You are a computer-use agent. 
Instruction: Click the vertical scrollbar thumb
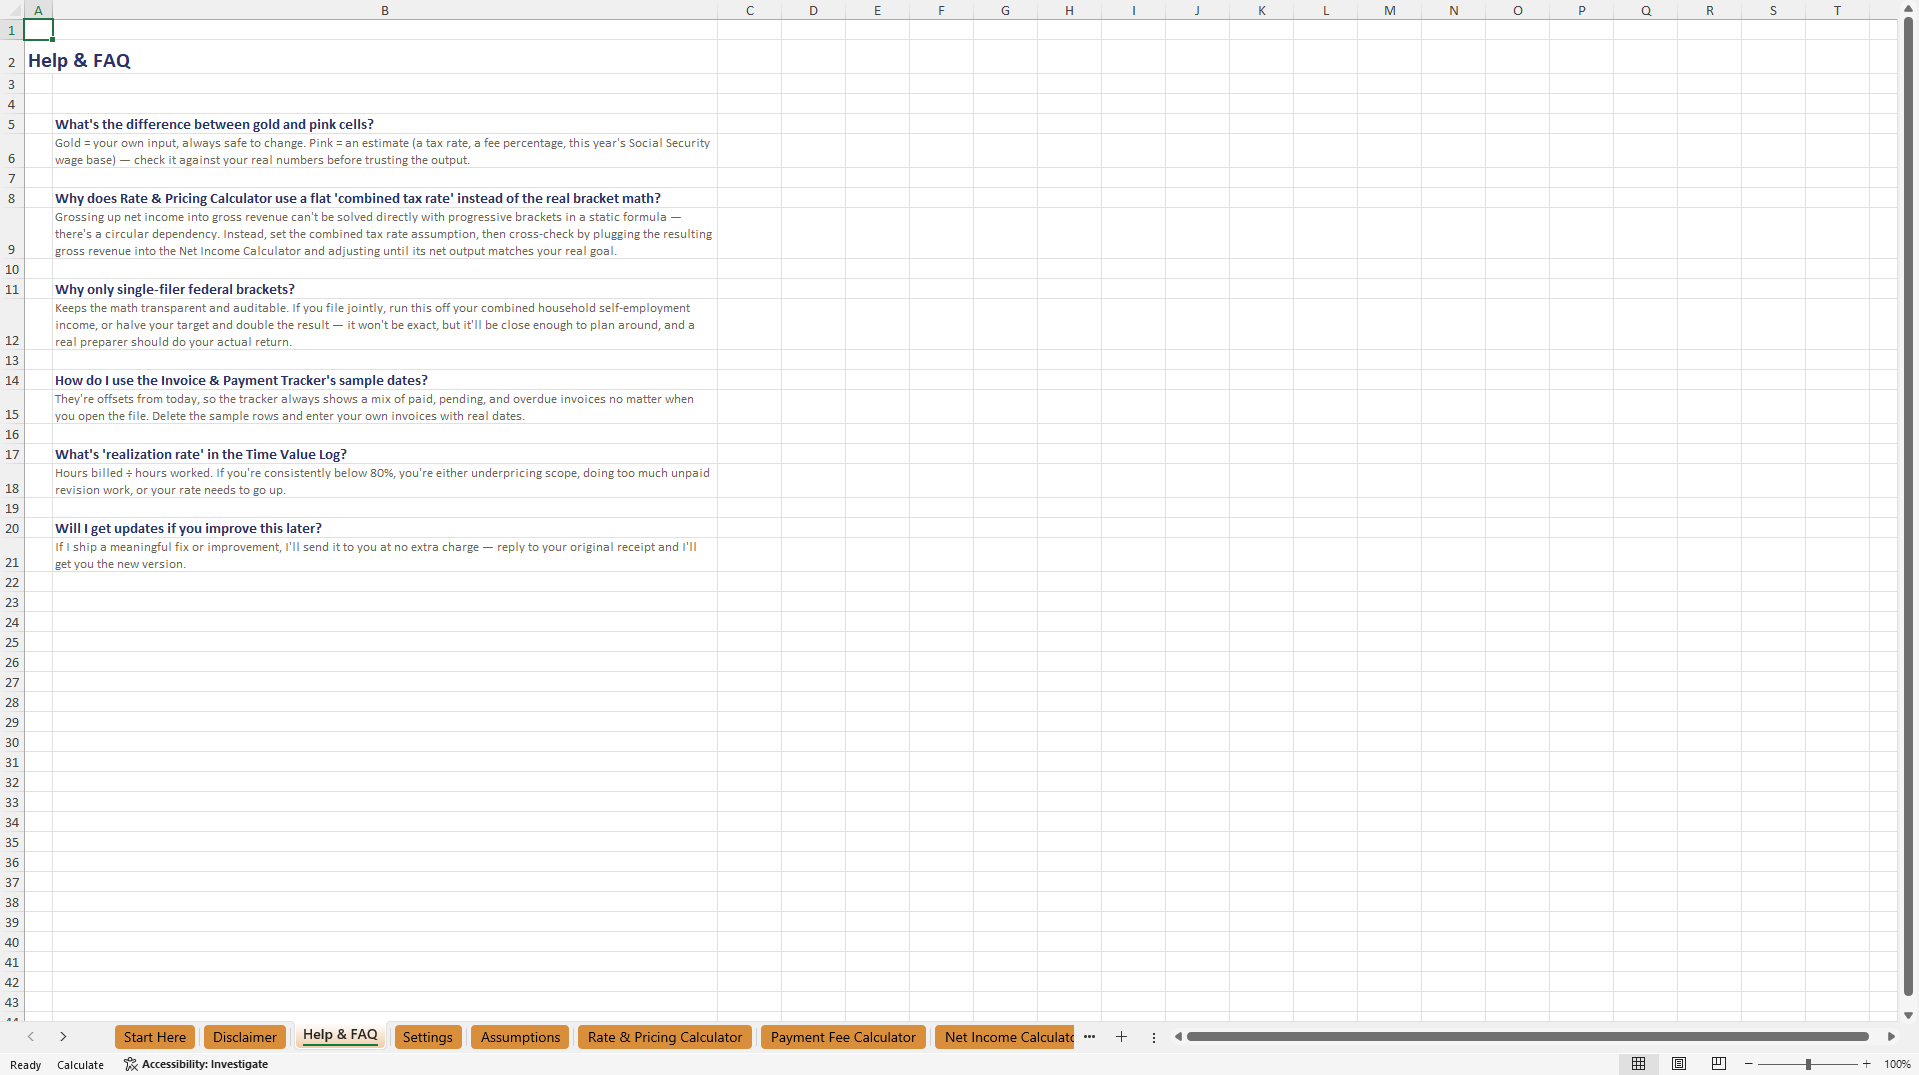pos(1908,505)
